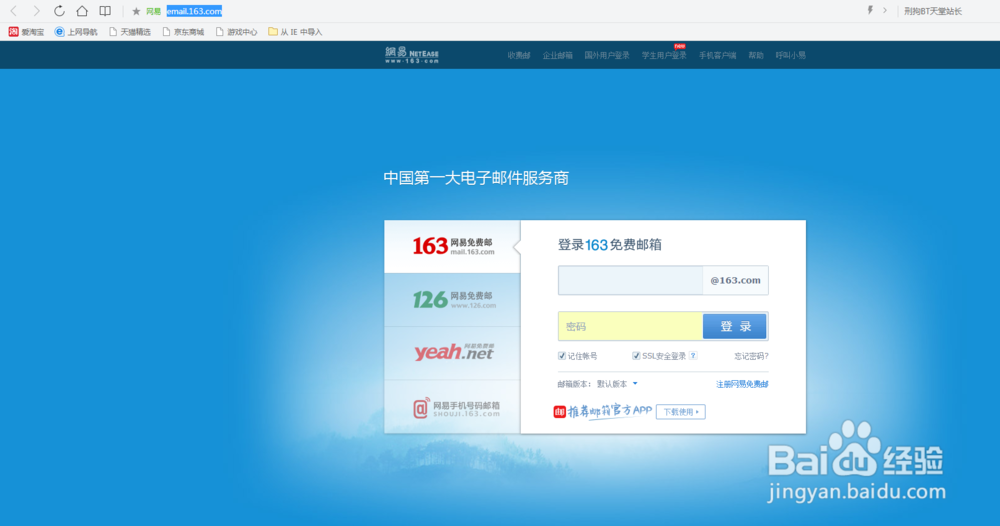Click the NetEase 163.com logo
Screen dimensions: 1000x526
[x=412, y=55]
